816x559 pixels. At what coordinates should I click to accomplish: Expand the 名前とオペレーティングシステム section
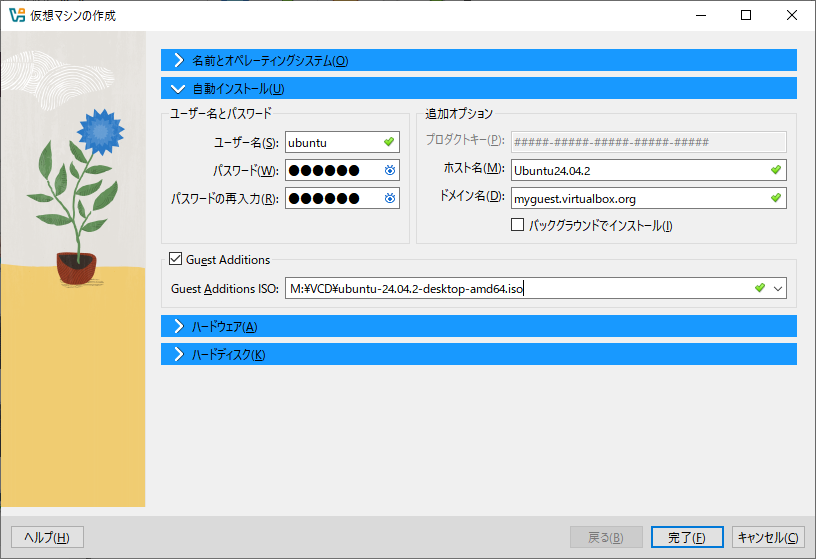(479, 60)
